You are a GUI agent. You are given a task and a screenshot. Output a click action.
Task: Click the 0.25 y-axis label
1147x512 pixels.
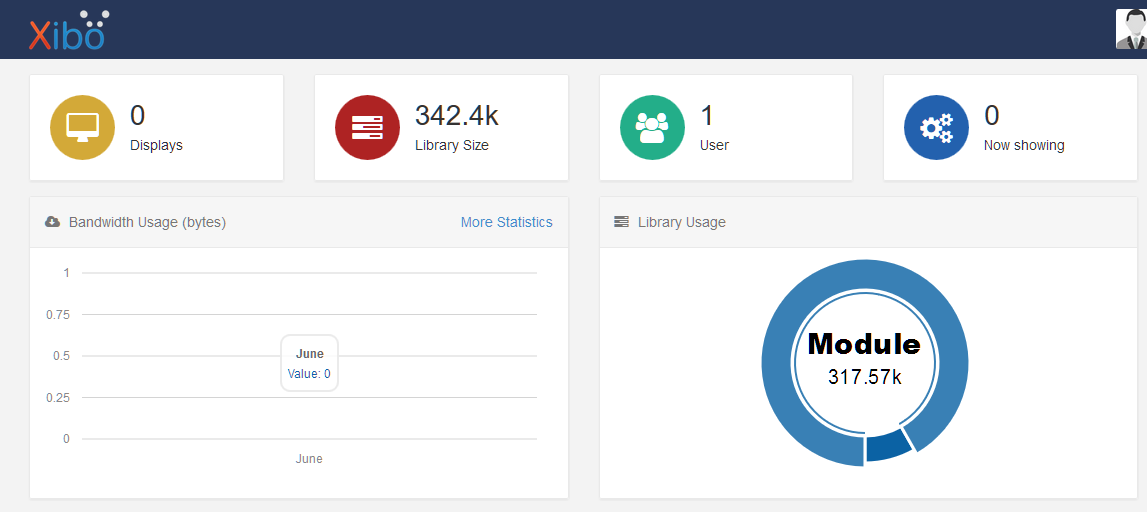(57, 397)
